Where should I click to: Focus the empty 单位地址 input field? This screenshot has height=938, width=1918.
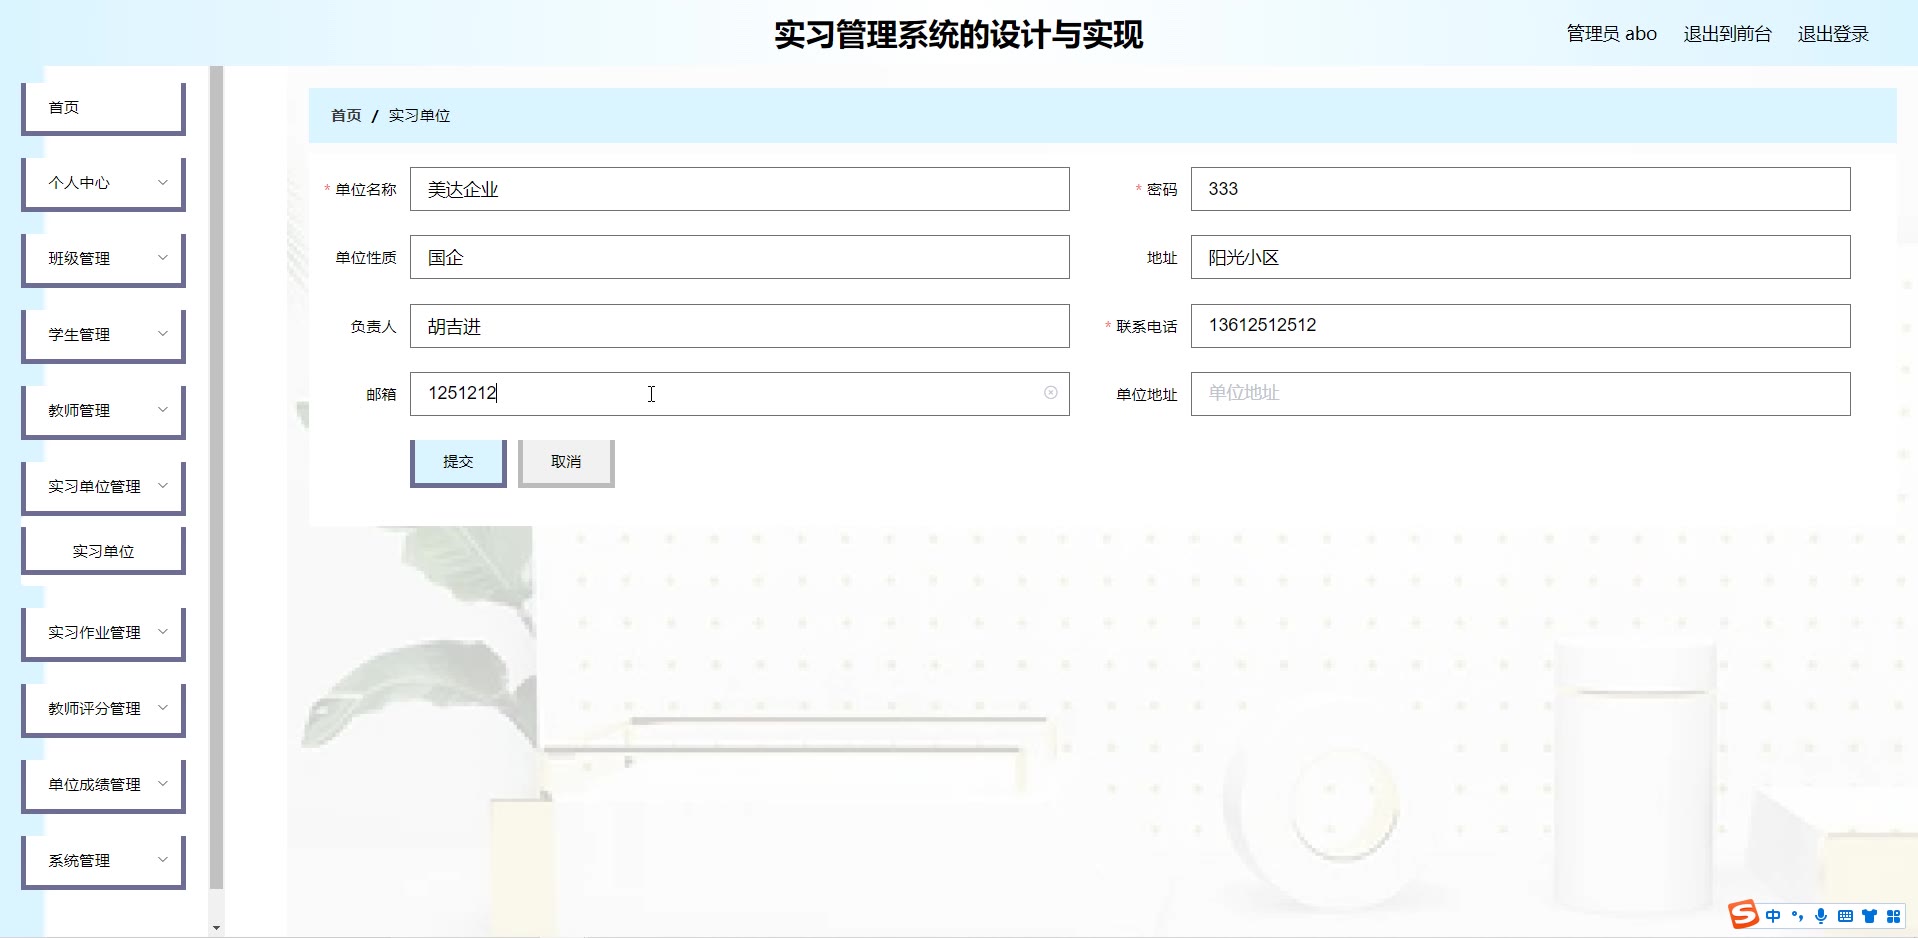click(1520, 394)
